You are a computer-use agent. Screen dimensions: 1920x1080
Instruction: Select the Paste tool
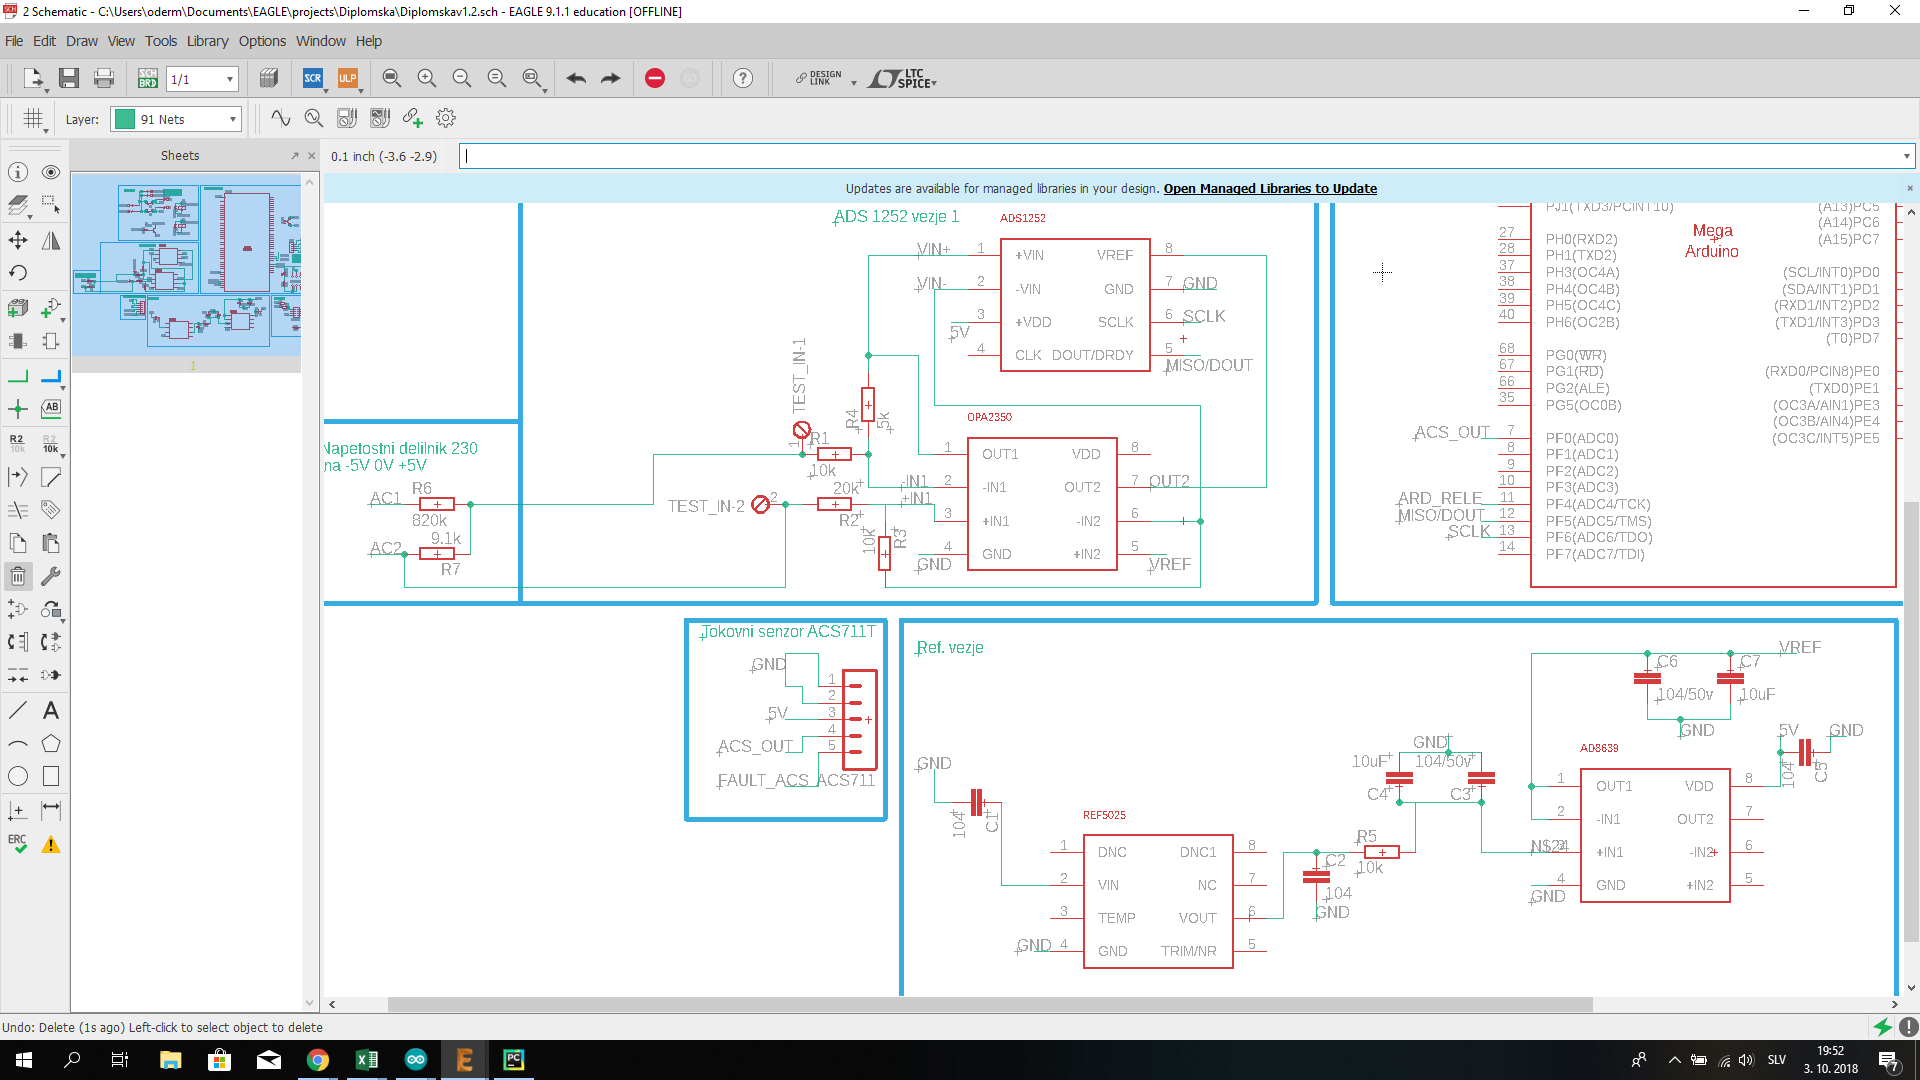point(51,543)
